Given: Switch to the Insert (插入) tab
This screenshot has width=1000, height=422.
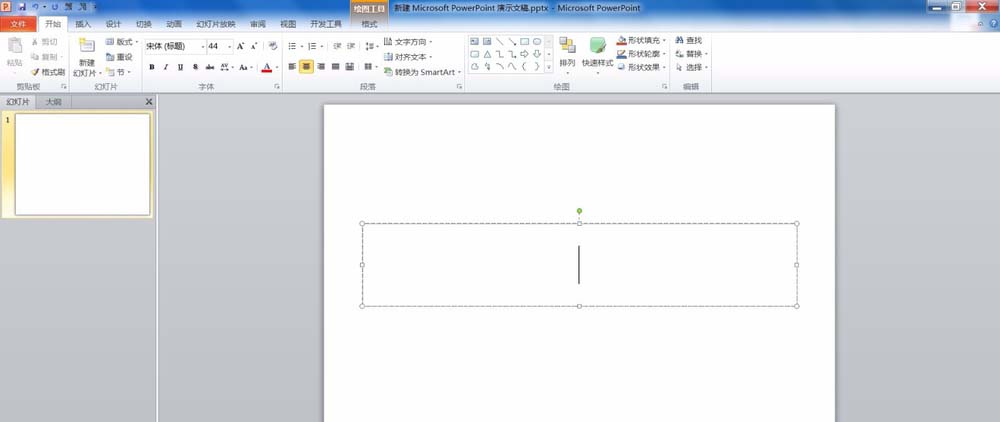Looking at the screenshot, I should click(83, 24).
